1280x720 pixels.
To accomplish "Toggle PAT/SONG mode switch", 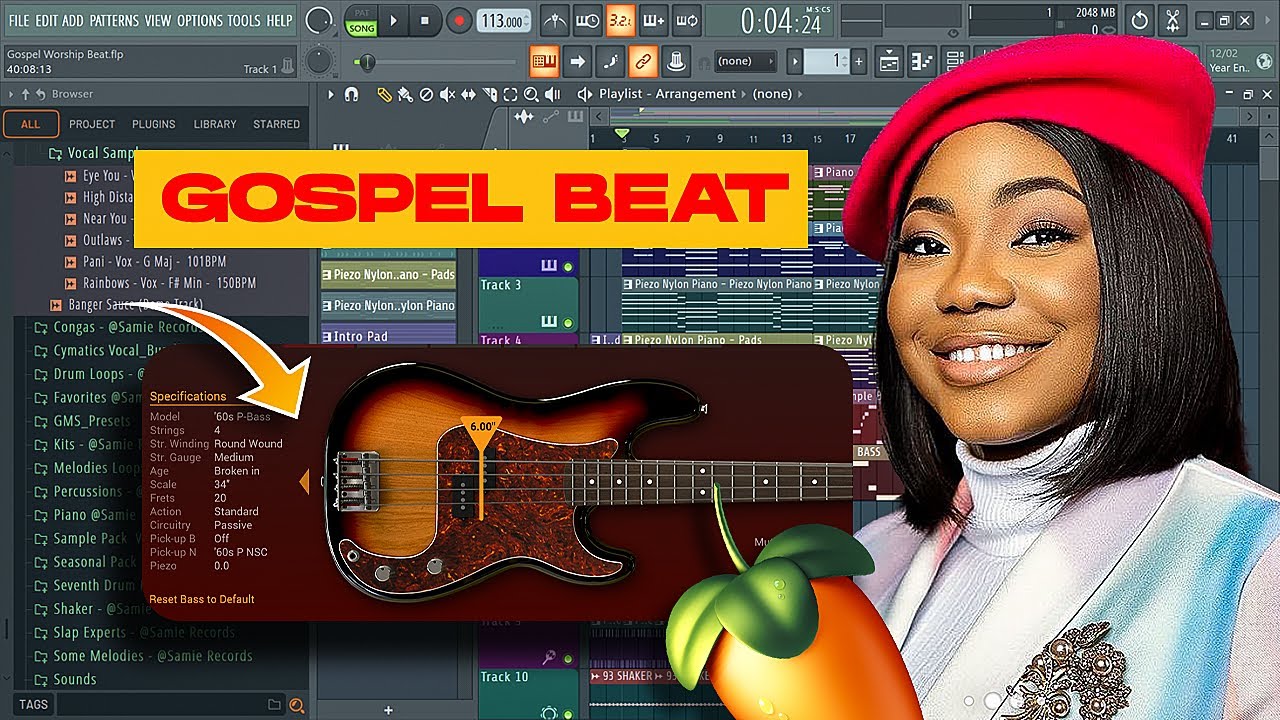I will (x=361, y=20).
